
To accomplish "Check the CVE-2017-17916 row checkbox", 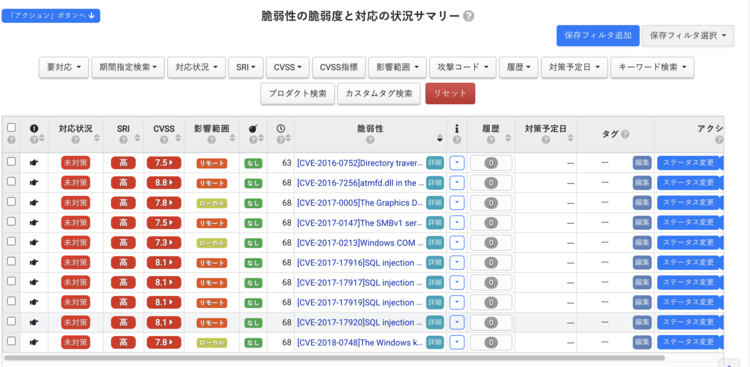I will click(11, 261).
